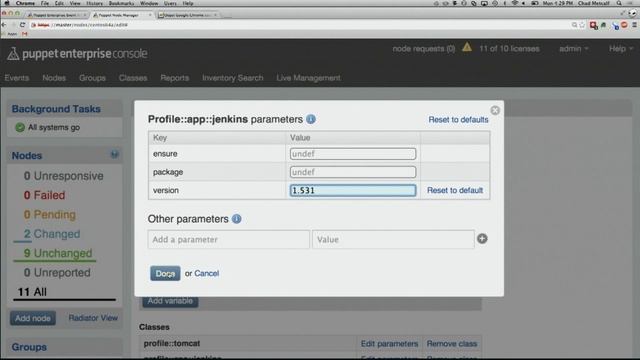
Task: Click the 11 of 10 licenses link
Action: point(509,49)
